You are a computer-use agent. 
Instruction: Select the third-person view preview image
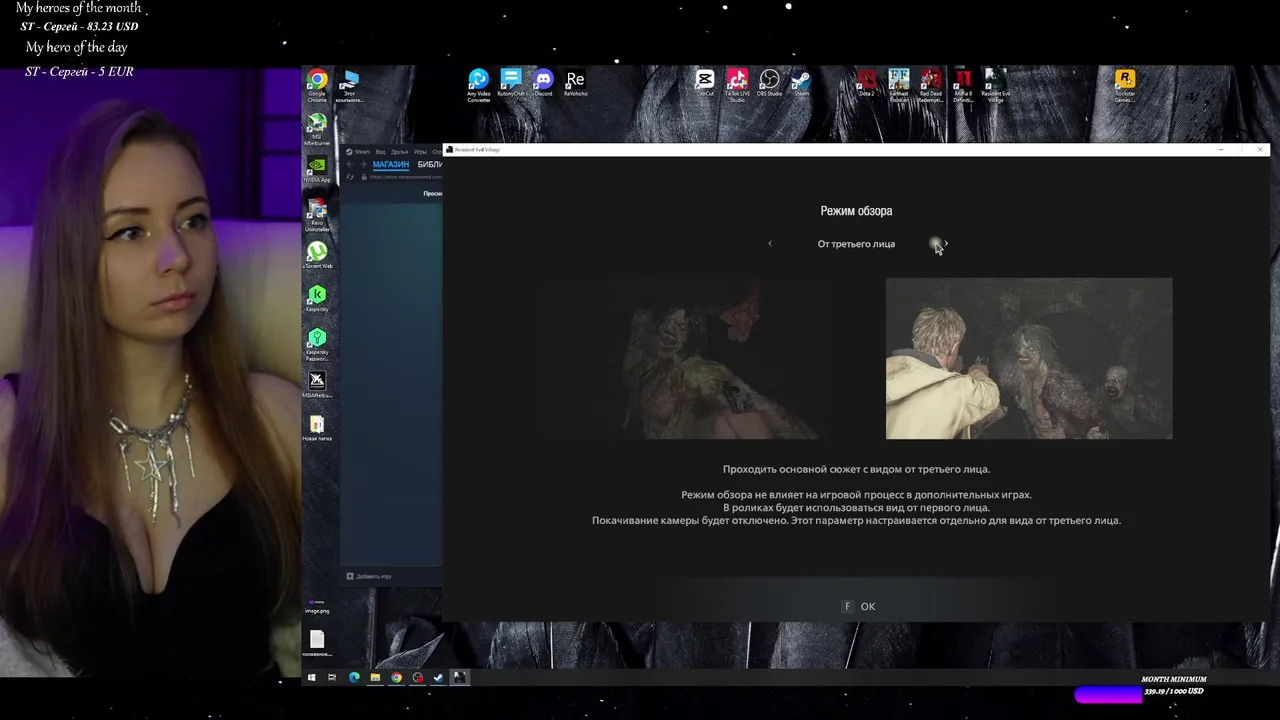tap(1029, 358)
